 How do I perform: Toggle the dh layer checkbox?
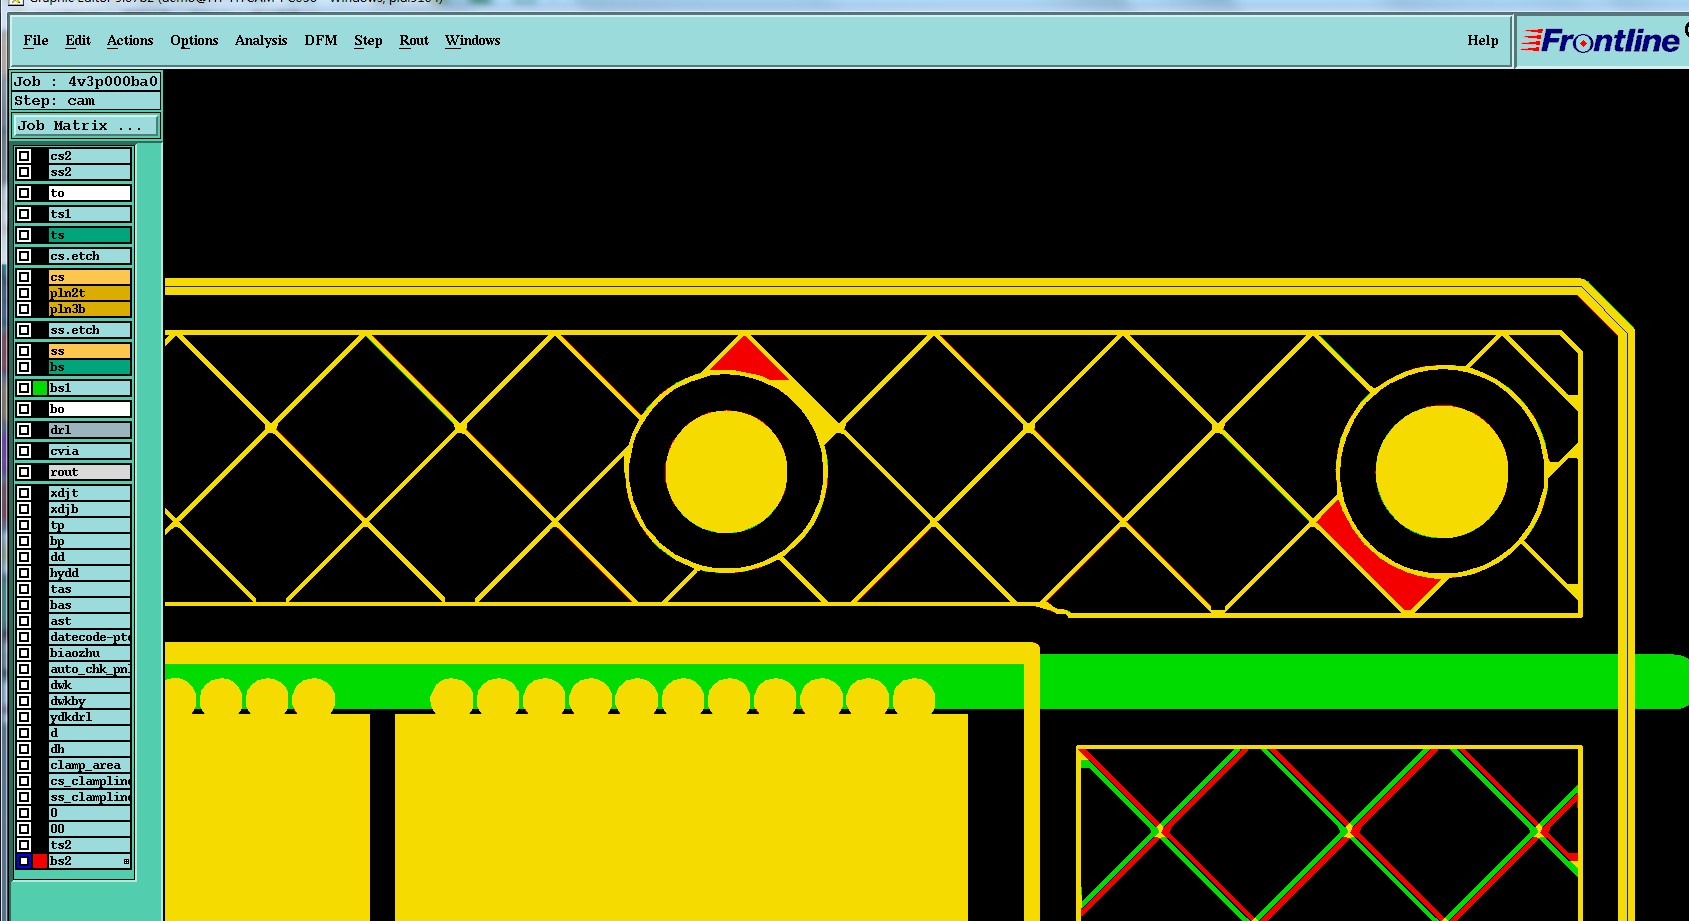[24, 749]
